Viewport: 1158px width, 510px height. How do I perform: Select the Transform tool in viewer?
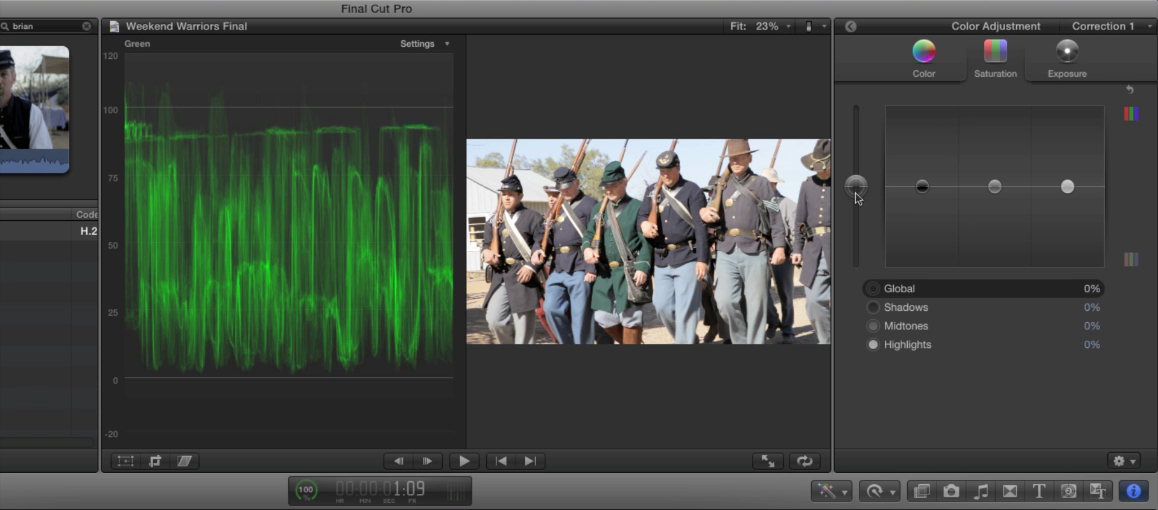[126, 461]
